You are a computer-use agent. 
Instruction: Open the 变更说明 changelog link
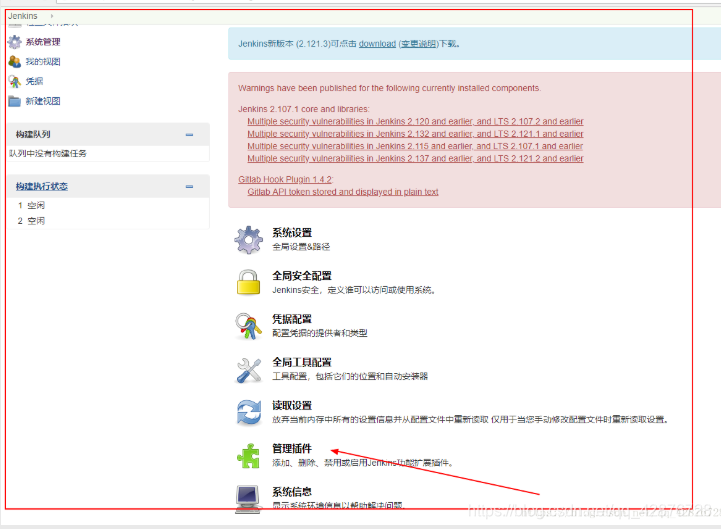point(418,44)
